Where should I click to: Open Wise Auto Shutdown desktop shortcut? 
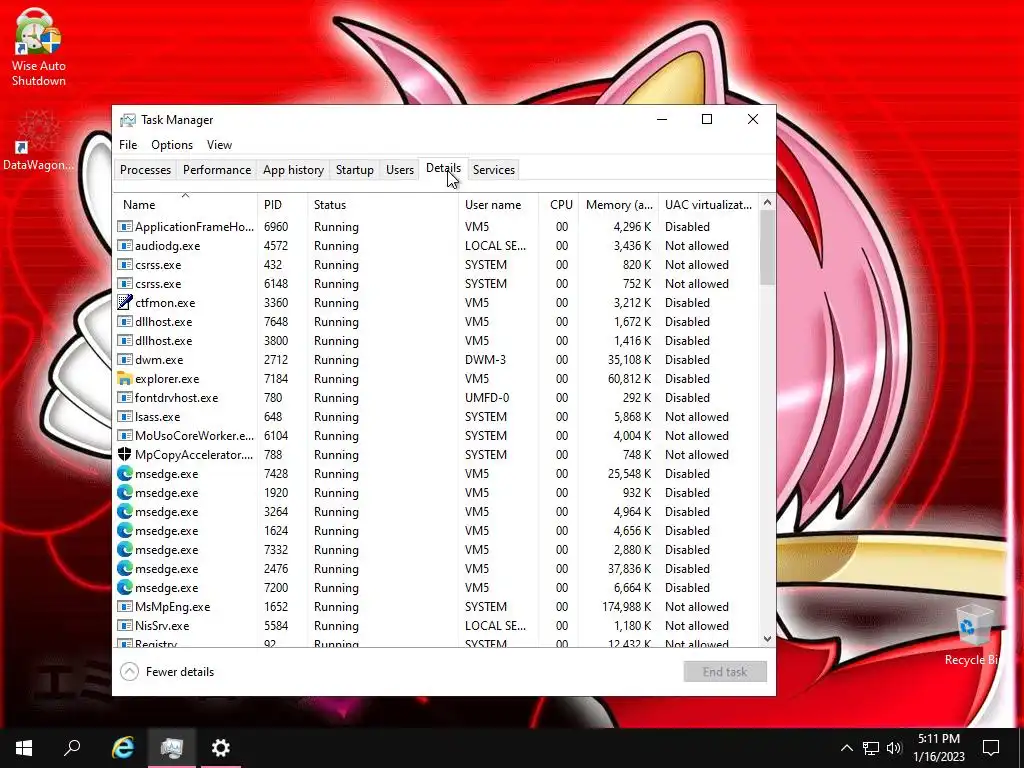[x=39, y=47]
